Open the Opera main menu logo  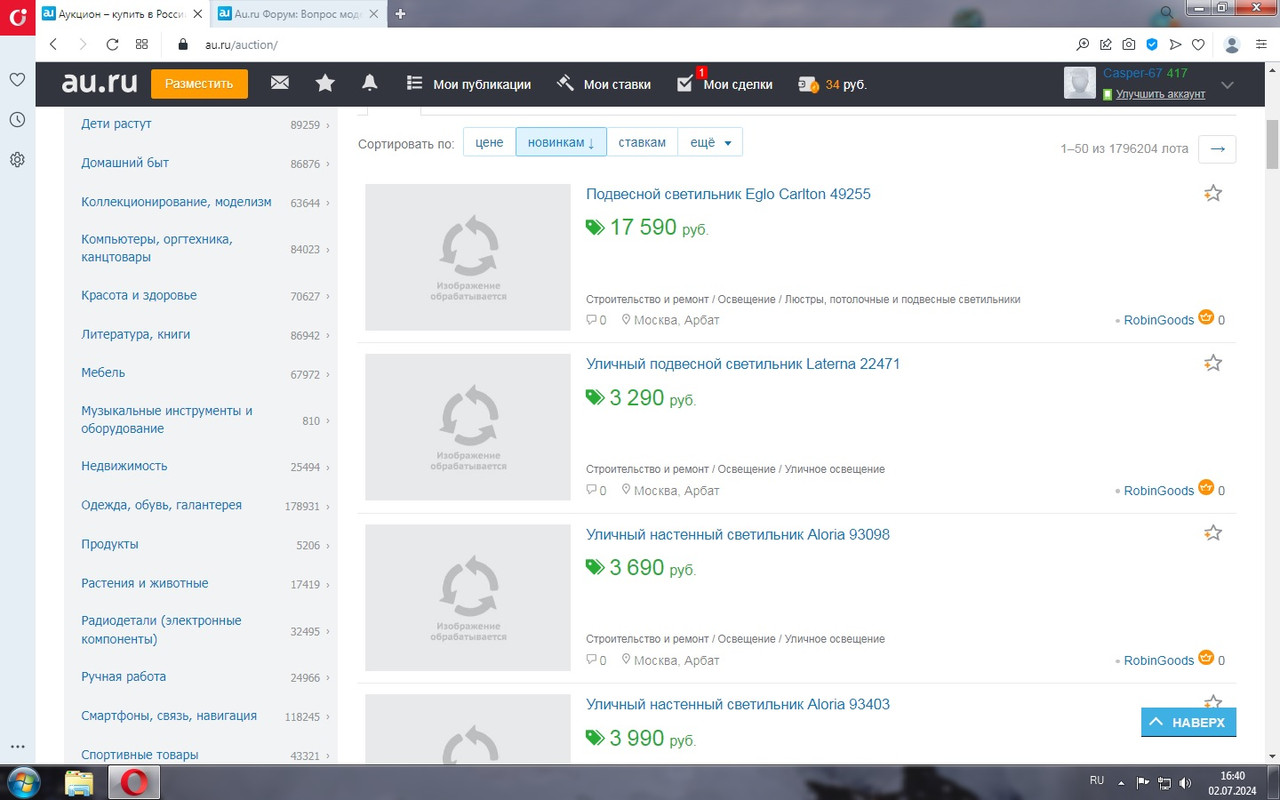(x=17, y=18)
